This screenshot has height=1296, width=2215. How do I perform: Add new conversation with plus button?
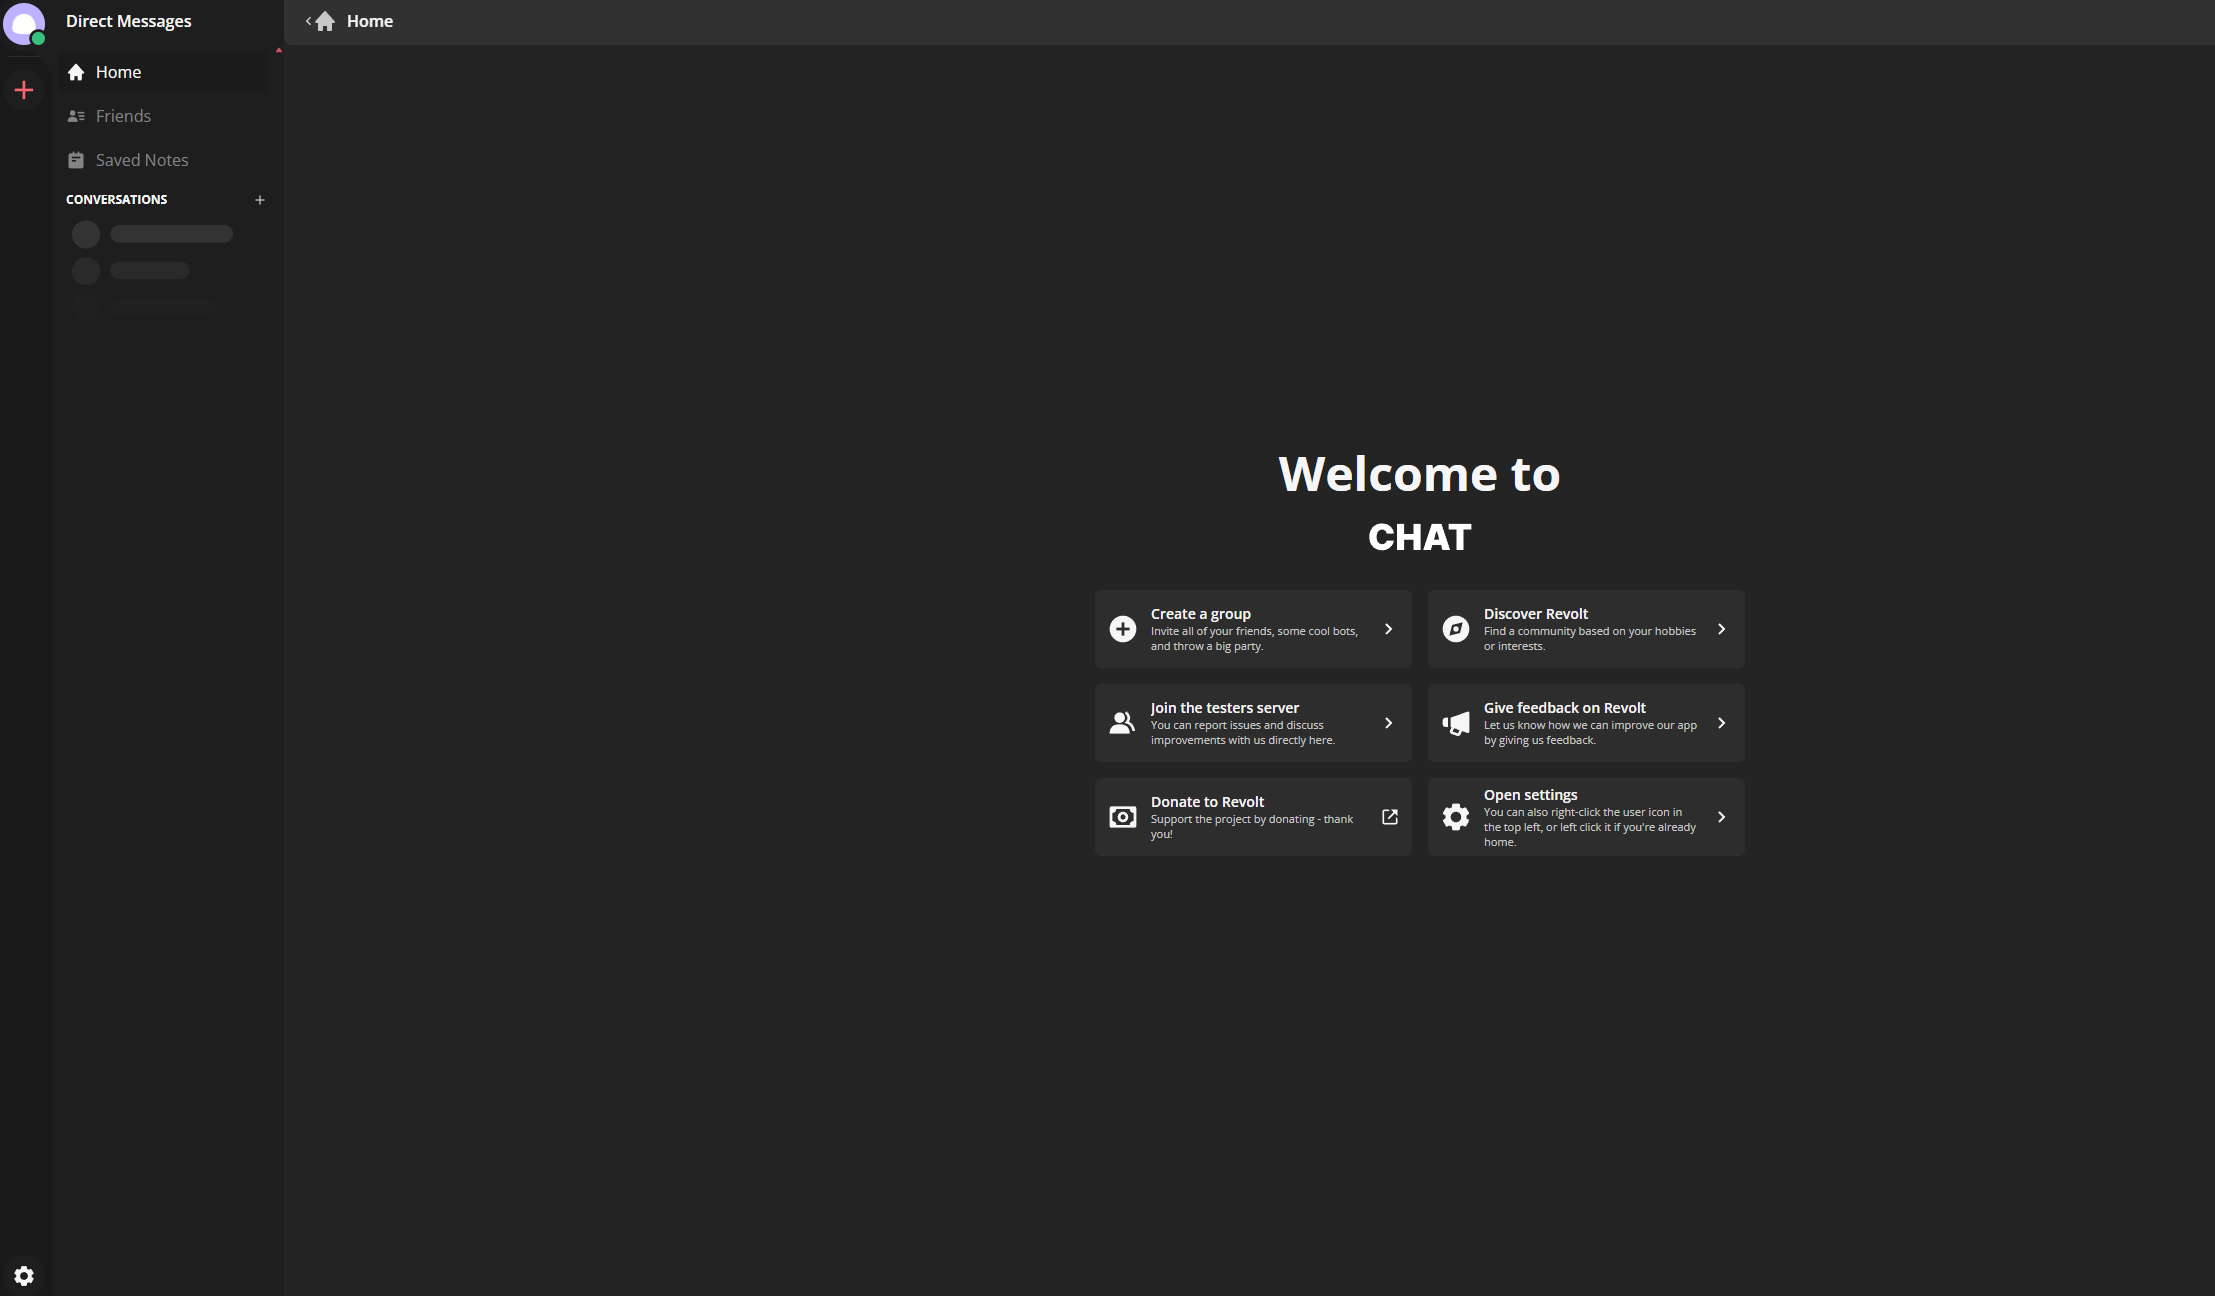[x=260, y=200]
